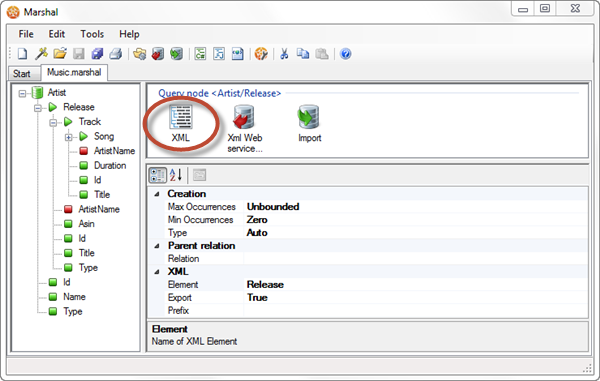Image resolution: width=600 pixels, height=381 pixels.
Task: Select the Asin field under Release
Action: 86,224
